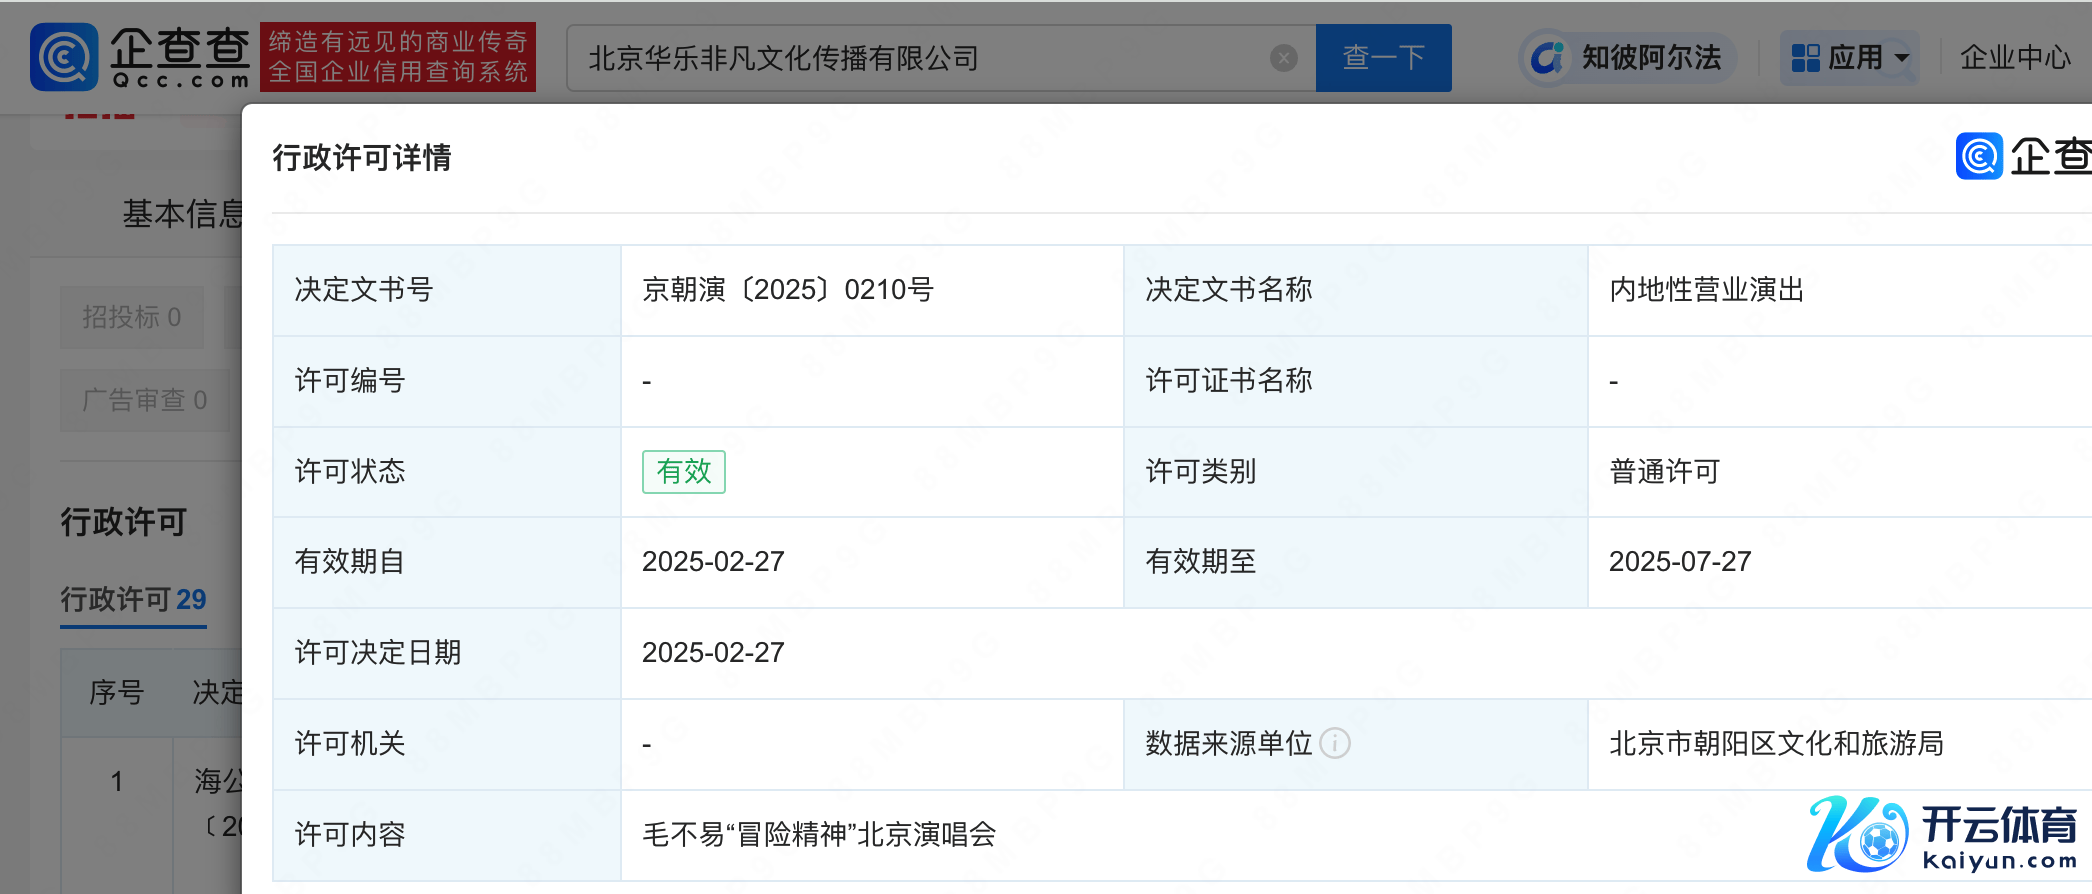This screenshot has width=2092, height=894.
Task: Click the 京朝演〔2025〕0210号 document number
Action: 787,290
